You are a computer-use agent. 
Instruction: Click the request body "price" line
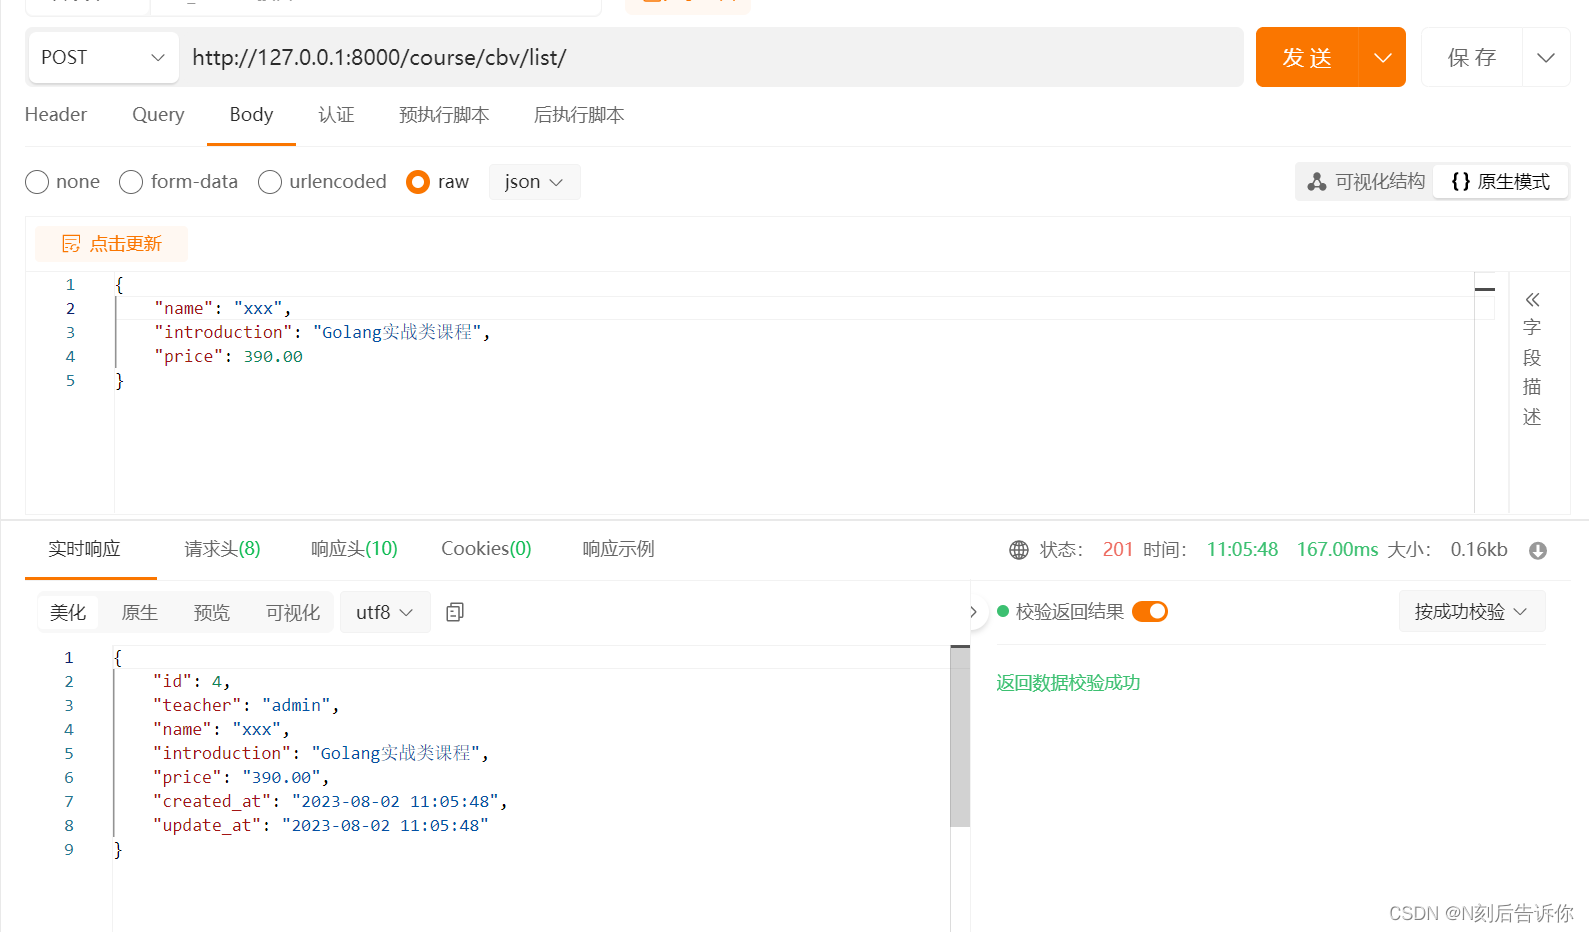tap(228, 357)
